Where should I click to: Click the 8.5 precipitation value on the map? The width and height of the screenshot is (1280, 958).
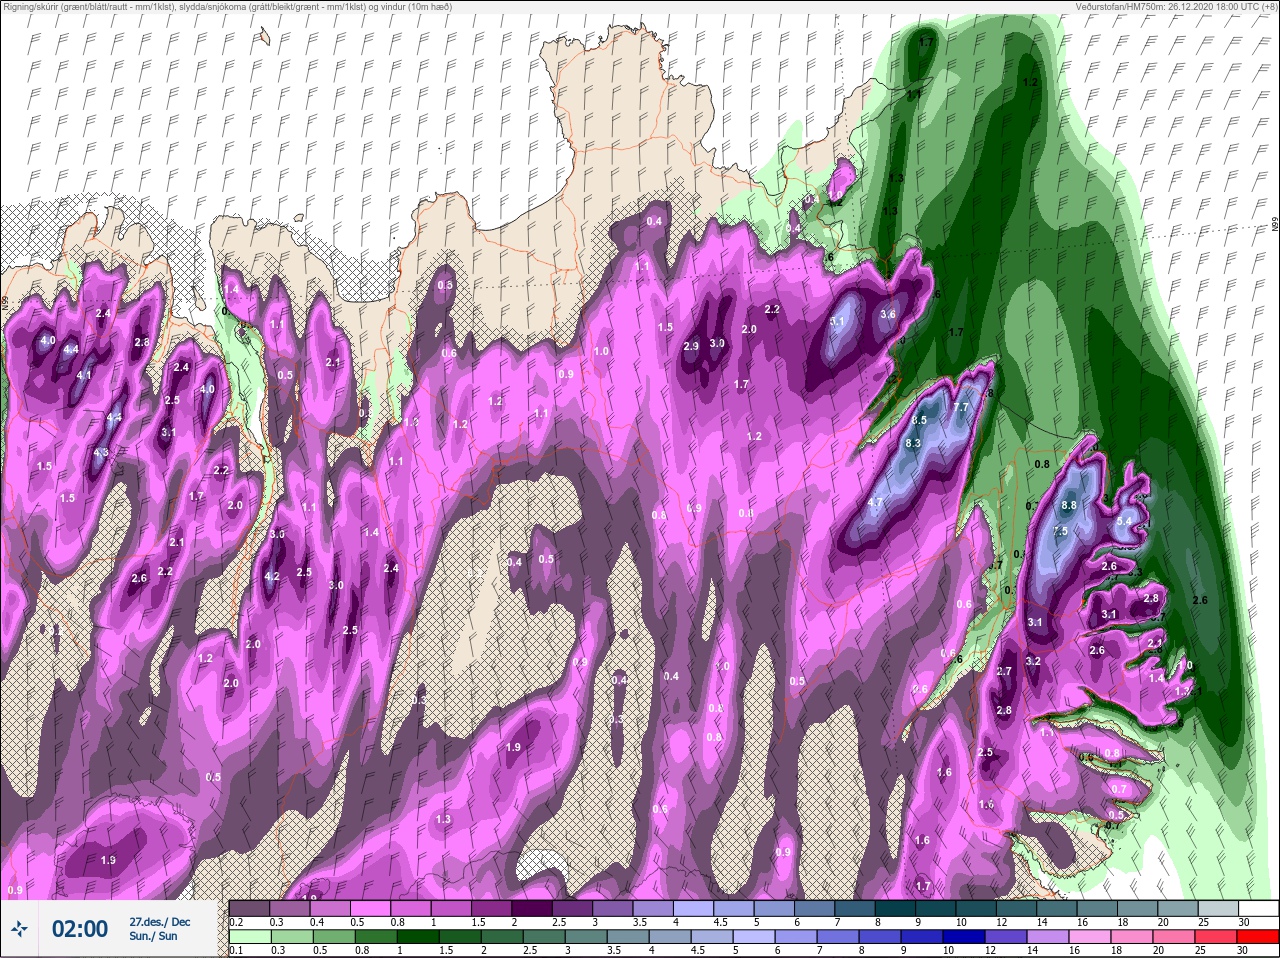coord(920,421)
